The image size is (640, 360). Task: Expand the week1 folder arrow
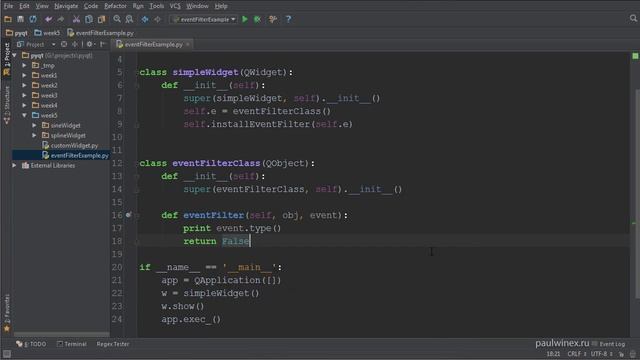click(24, 75)
